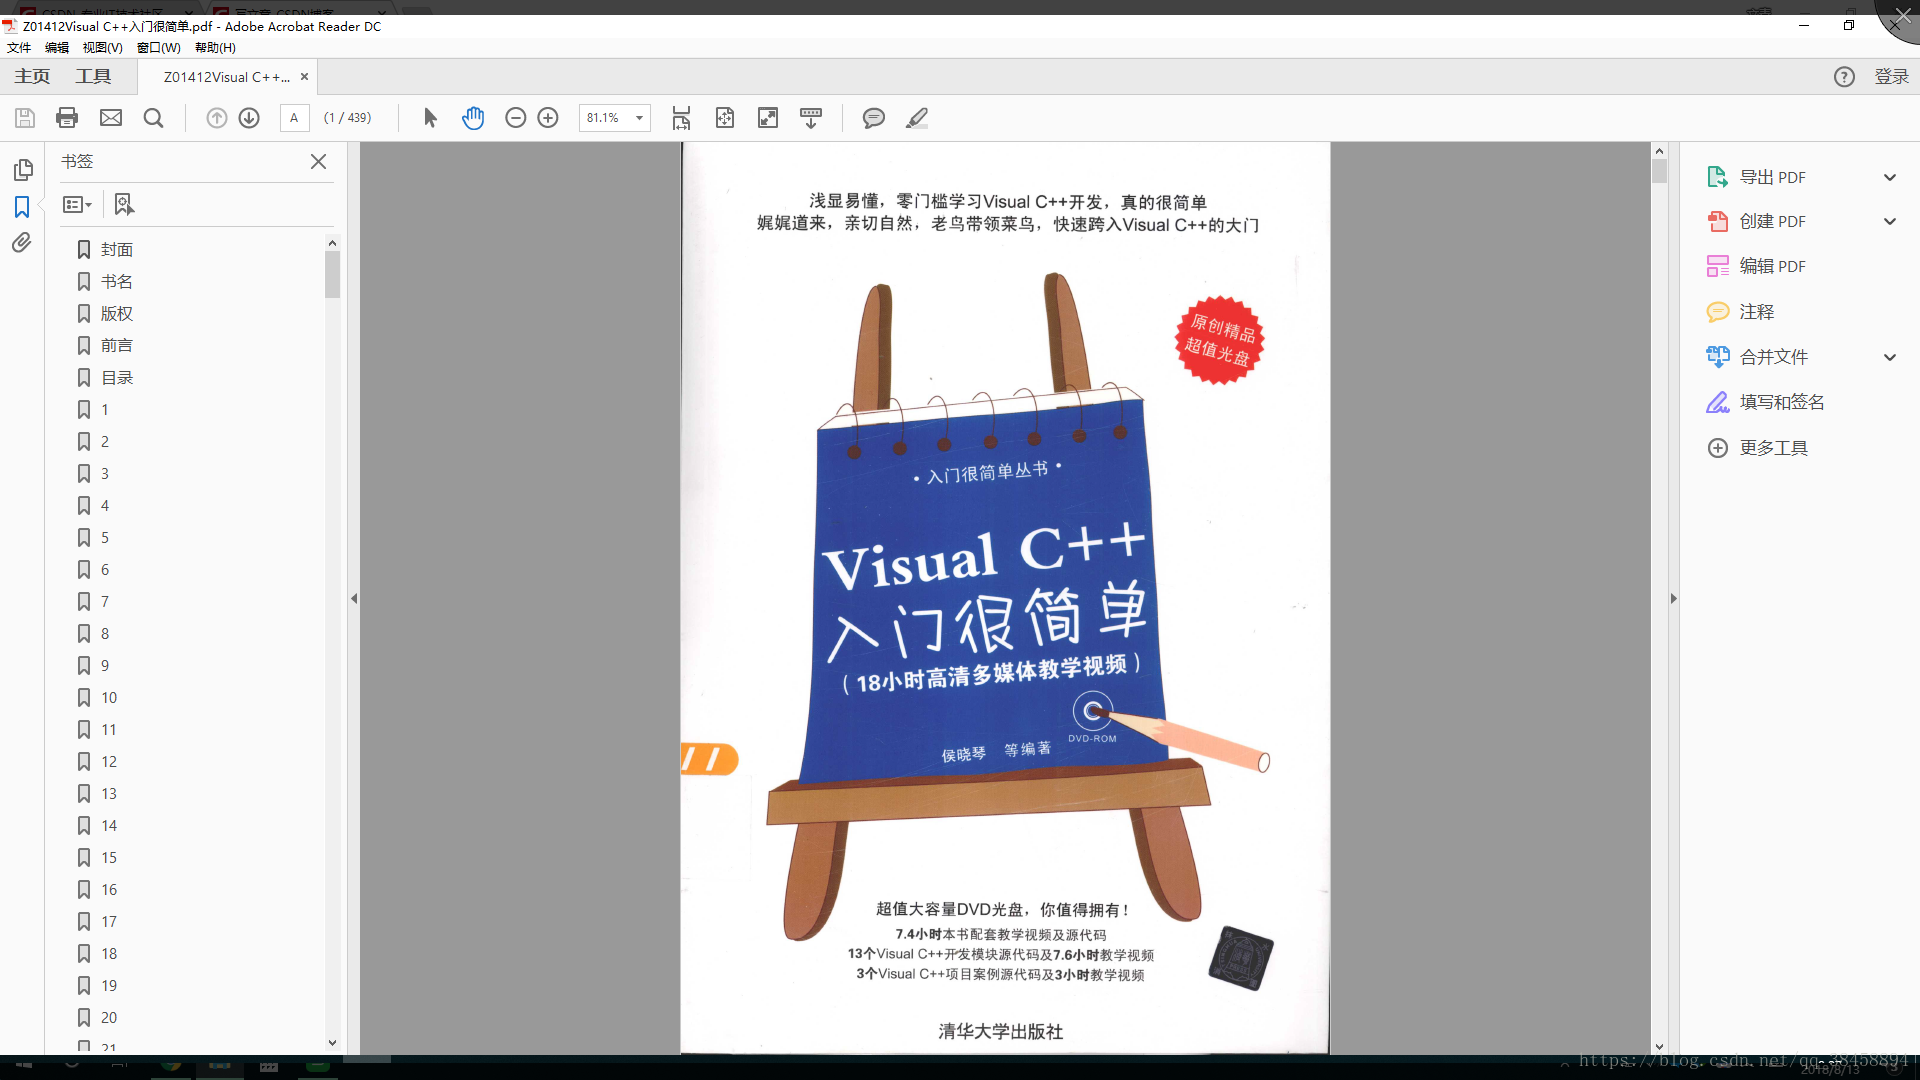Click the page number input field
The height and width of the screenshot is (1080, 1920).
tap(294, 118)
